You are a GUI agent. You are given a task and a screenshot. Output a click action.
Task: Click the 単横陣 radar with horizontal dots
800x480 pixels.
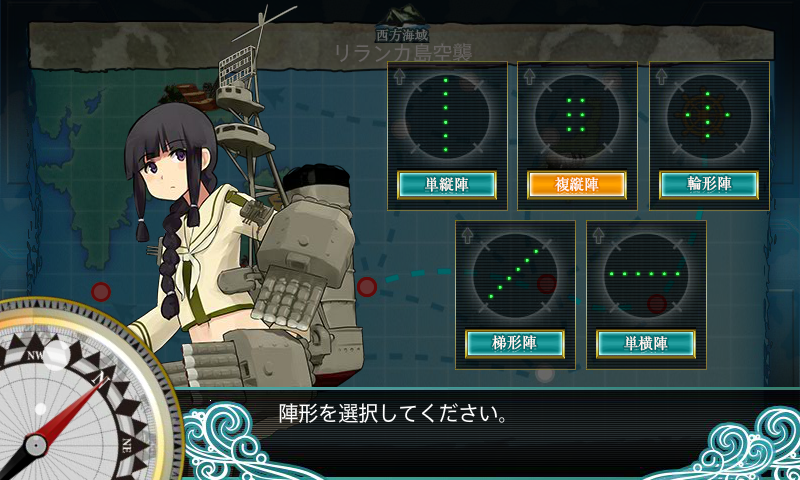tap(645, 274)
